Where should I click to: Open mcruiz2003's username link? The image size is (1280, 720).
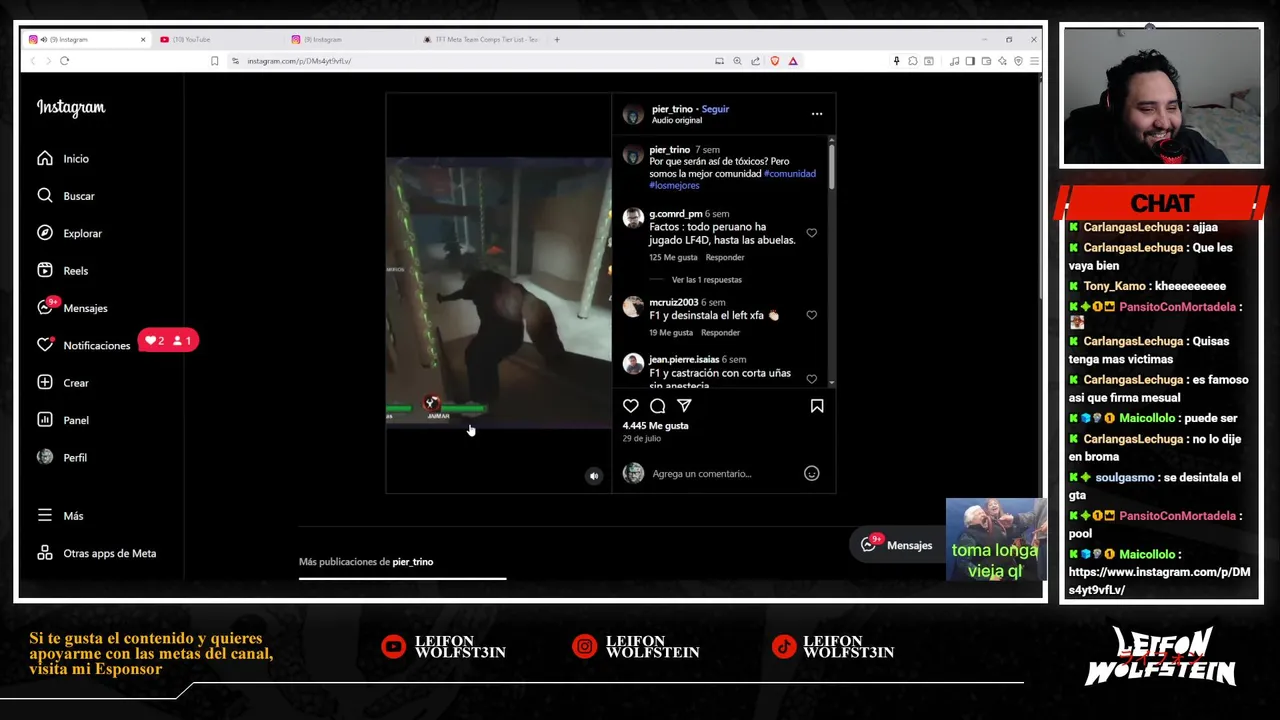pos(674,303)
